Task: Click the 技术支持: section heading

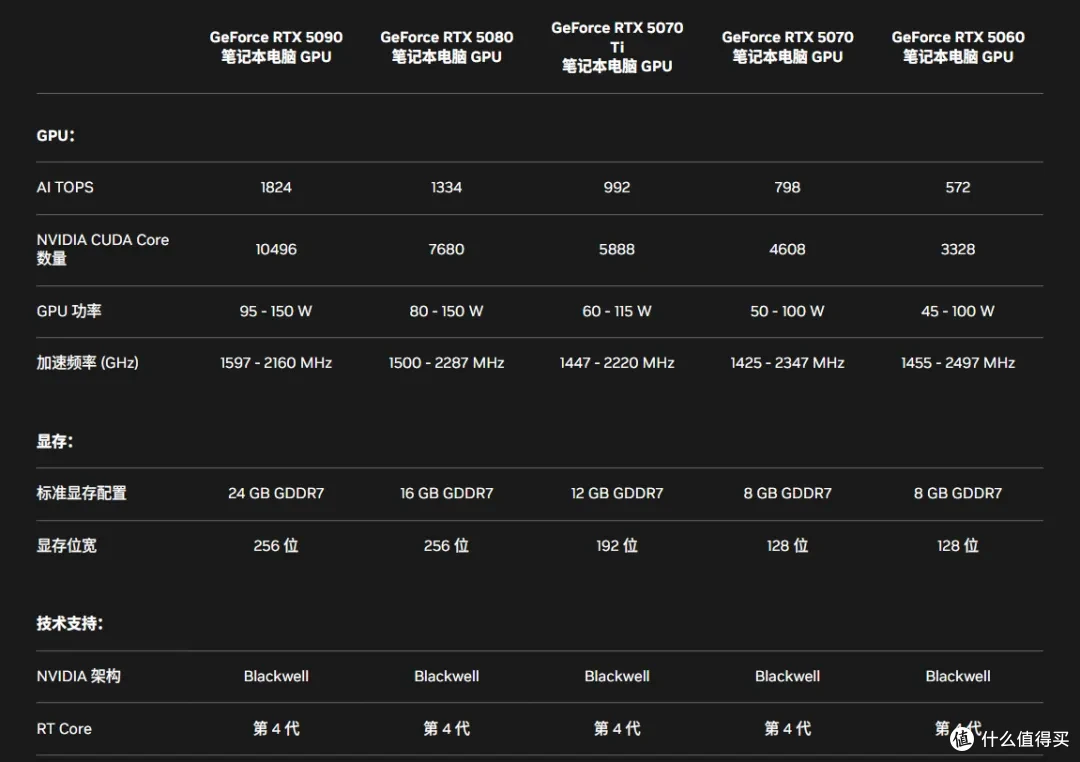Action: (70, 624)
